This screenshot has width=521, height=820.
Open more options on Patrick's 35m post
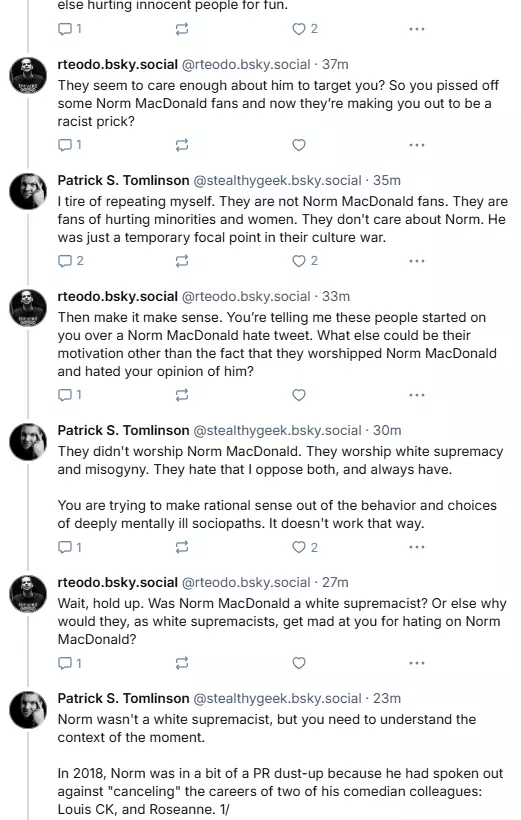pos(416,260)
